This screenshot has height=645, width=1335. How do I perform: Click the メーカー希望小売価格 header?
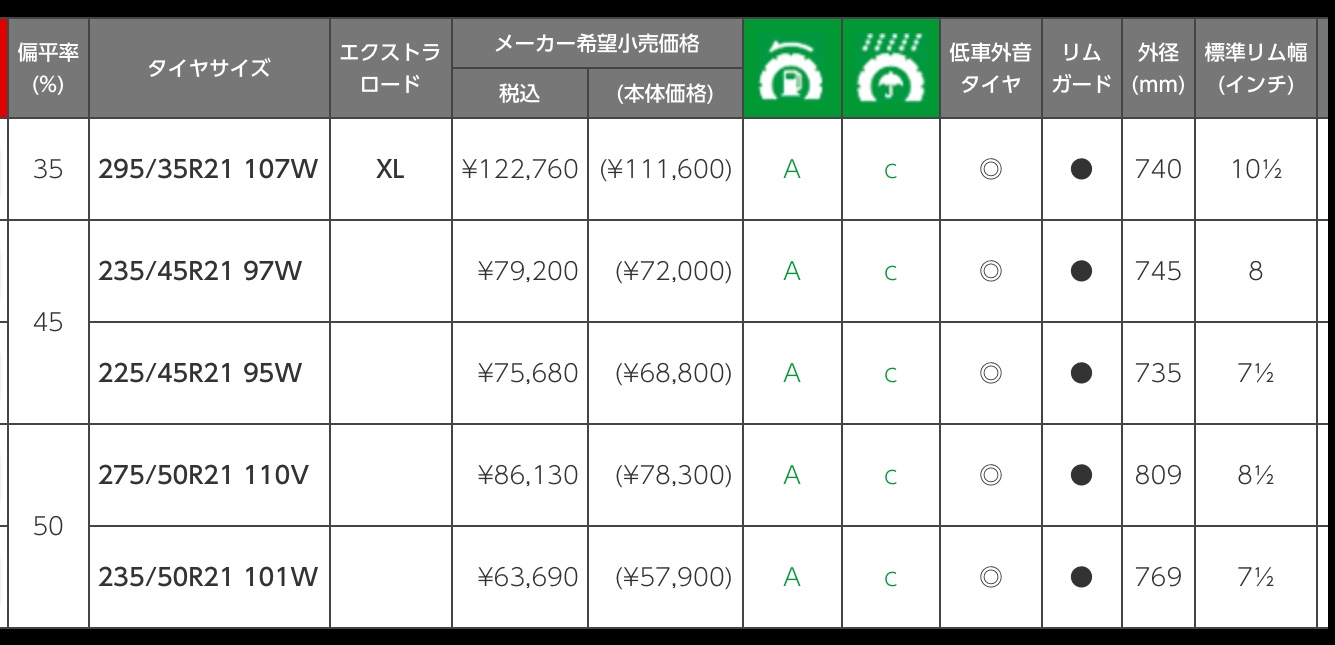(x=597, y=44)
